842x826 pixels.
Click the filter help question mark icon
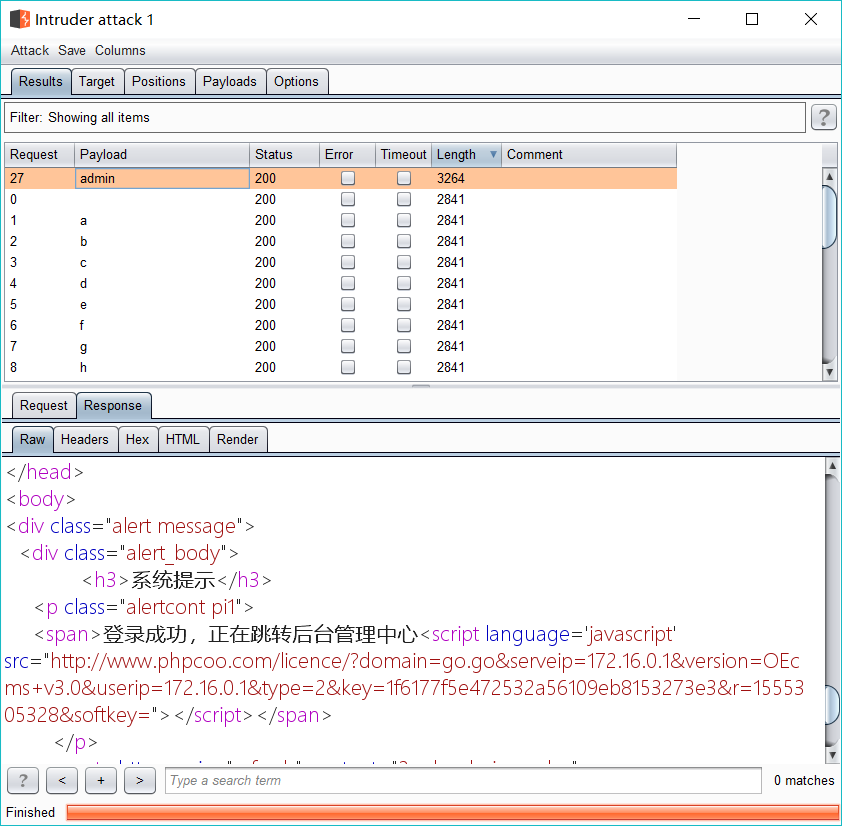coord(823,117)
